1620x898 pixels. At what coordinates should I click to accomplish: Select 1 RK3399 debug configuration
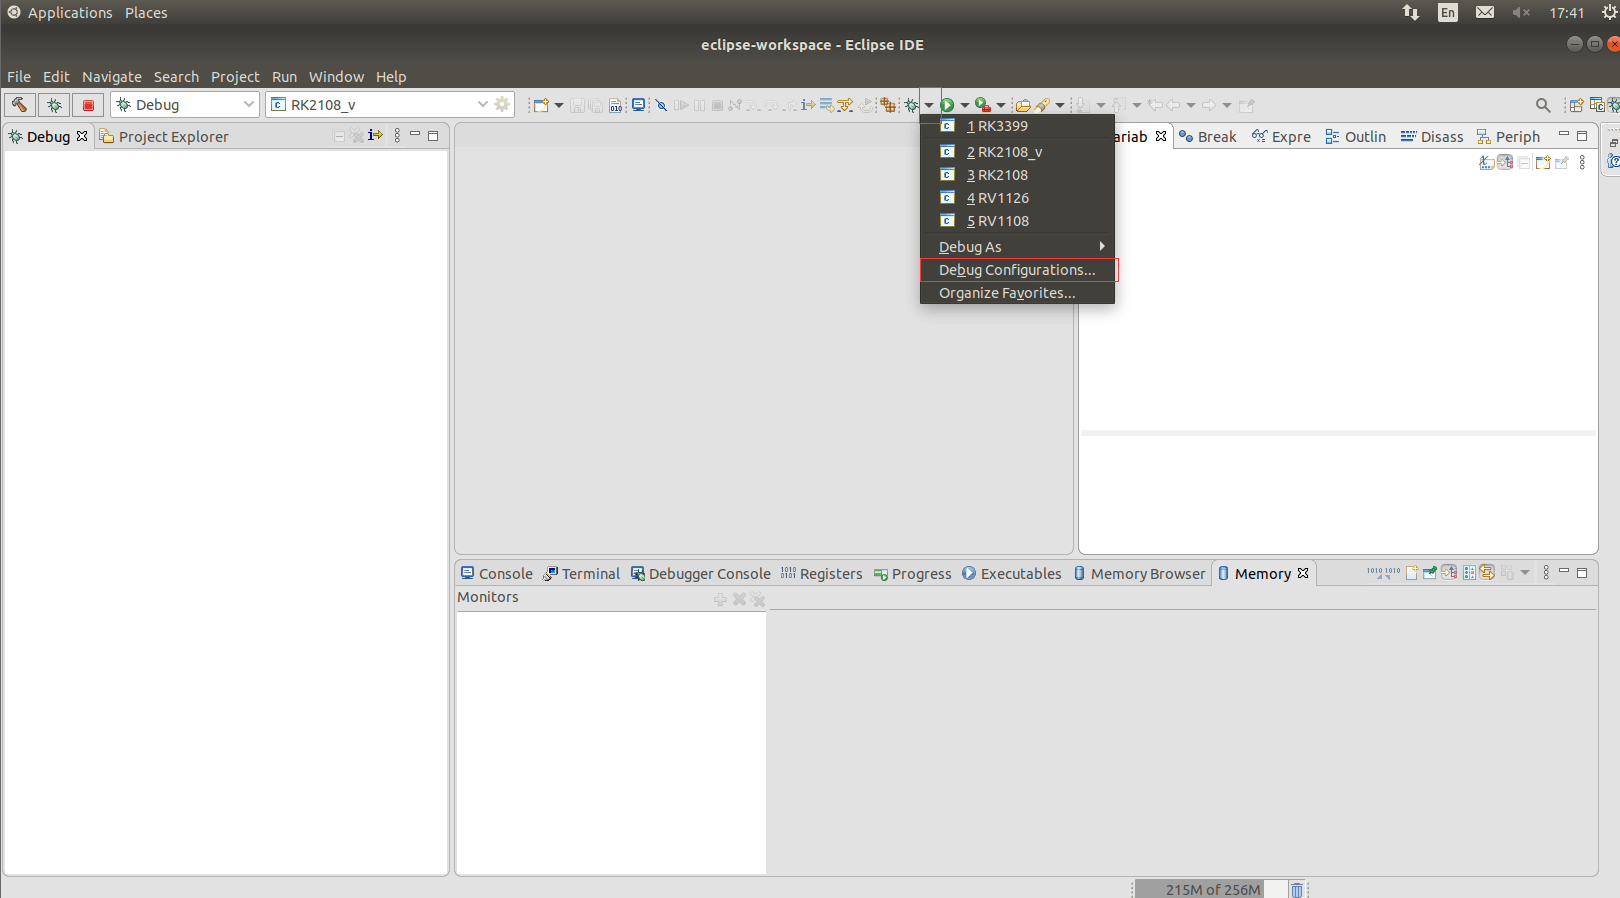click(1017, 126)
